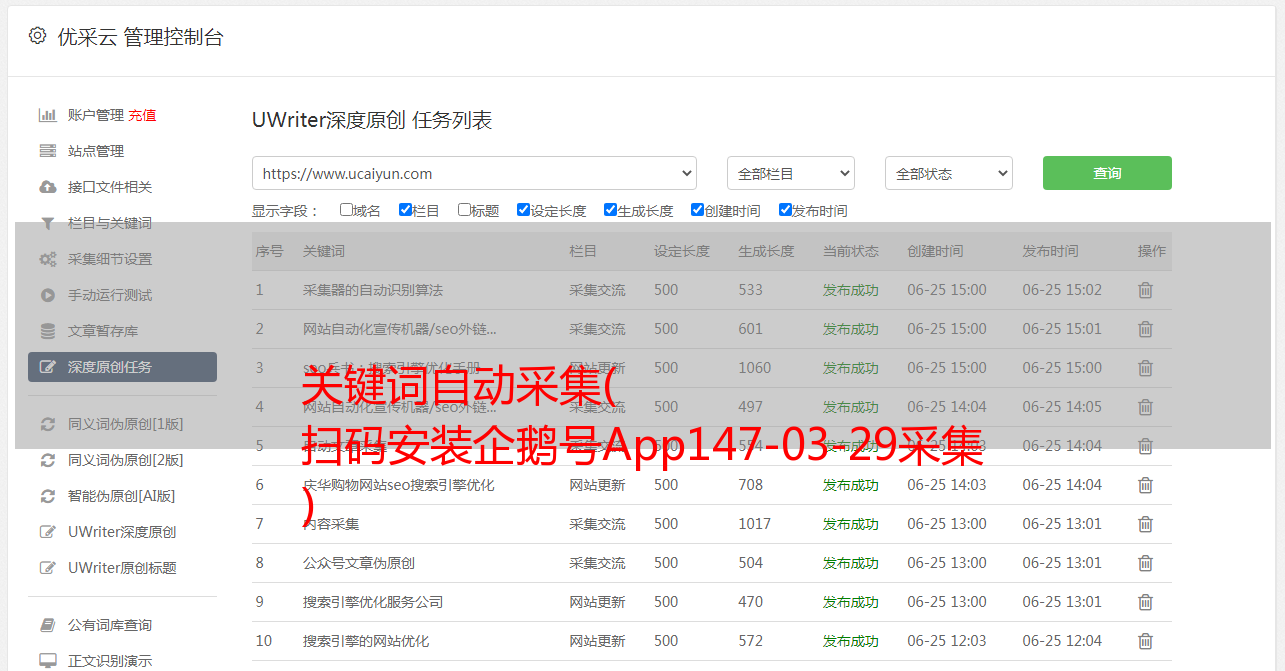Click the bar chart icon for 账户管理
Screen dimensions: 1285x671
(47, 115)
